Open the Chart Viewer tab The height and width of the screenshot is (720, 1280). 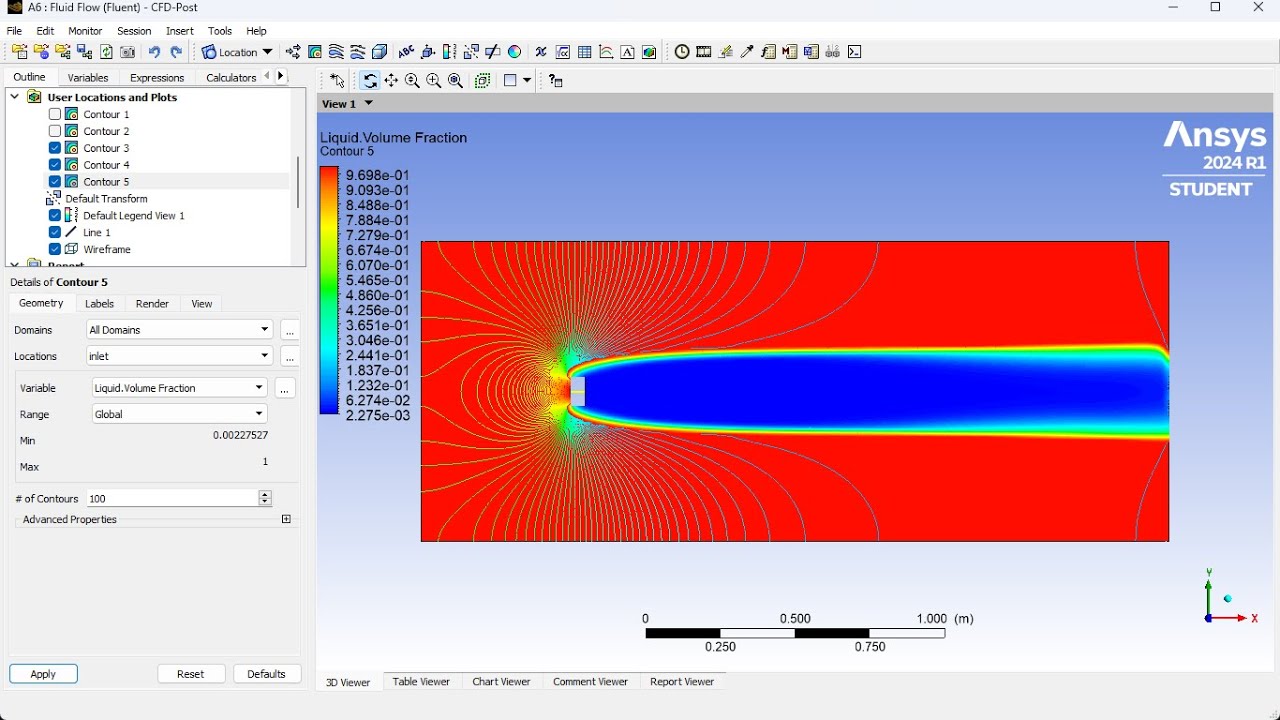pos(501,682)
